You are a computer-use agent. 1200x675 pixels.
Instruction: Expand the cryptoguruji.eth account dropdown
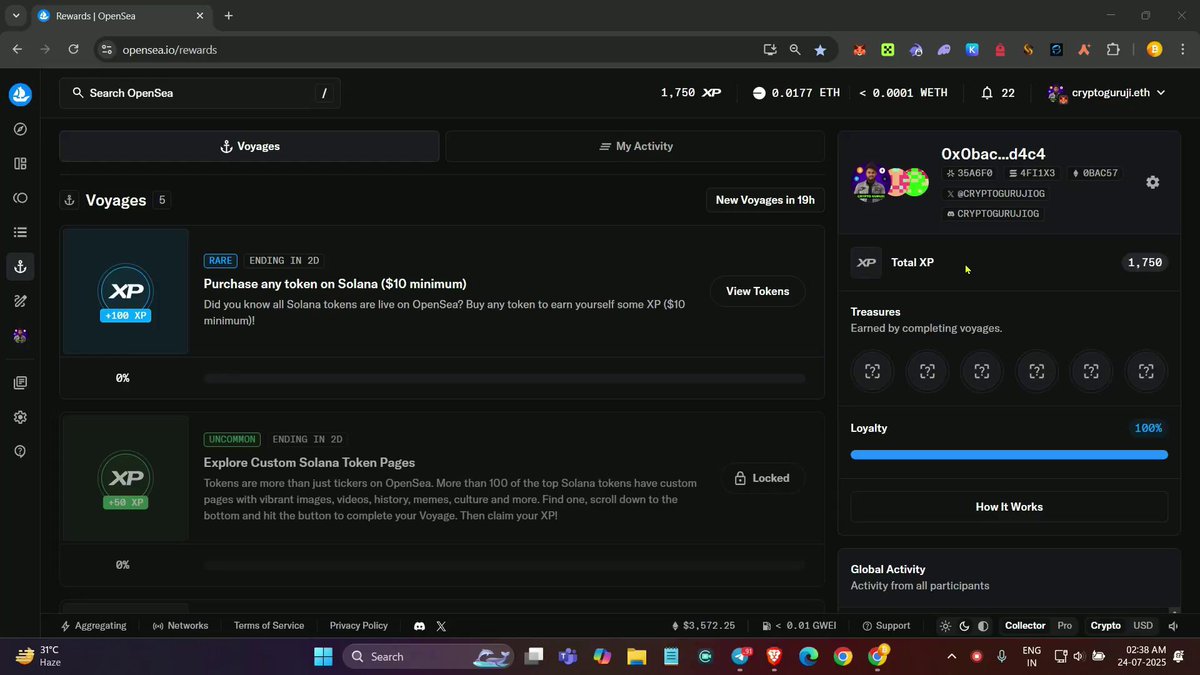pos(1106,93)
